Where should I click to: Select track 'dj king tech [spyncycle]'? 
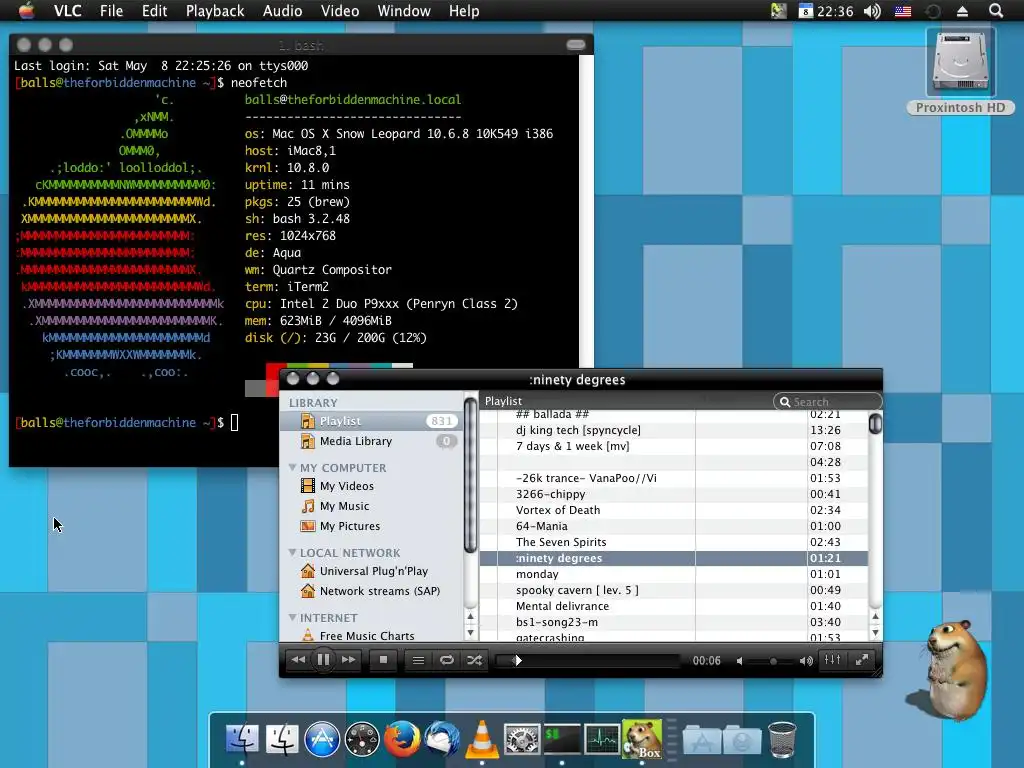point(674,430)
